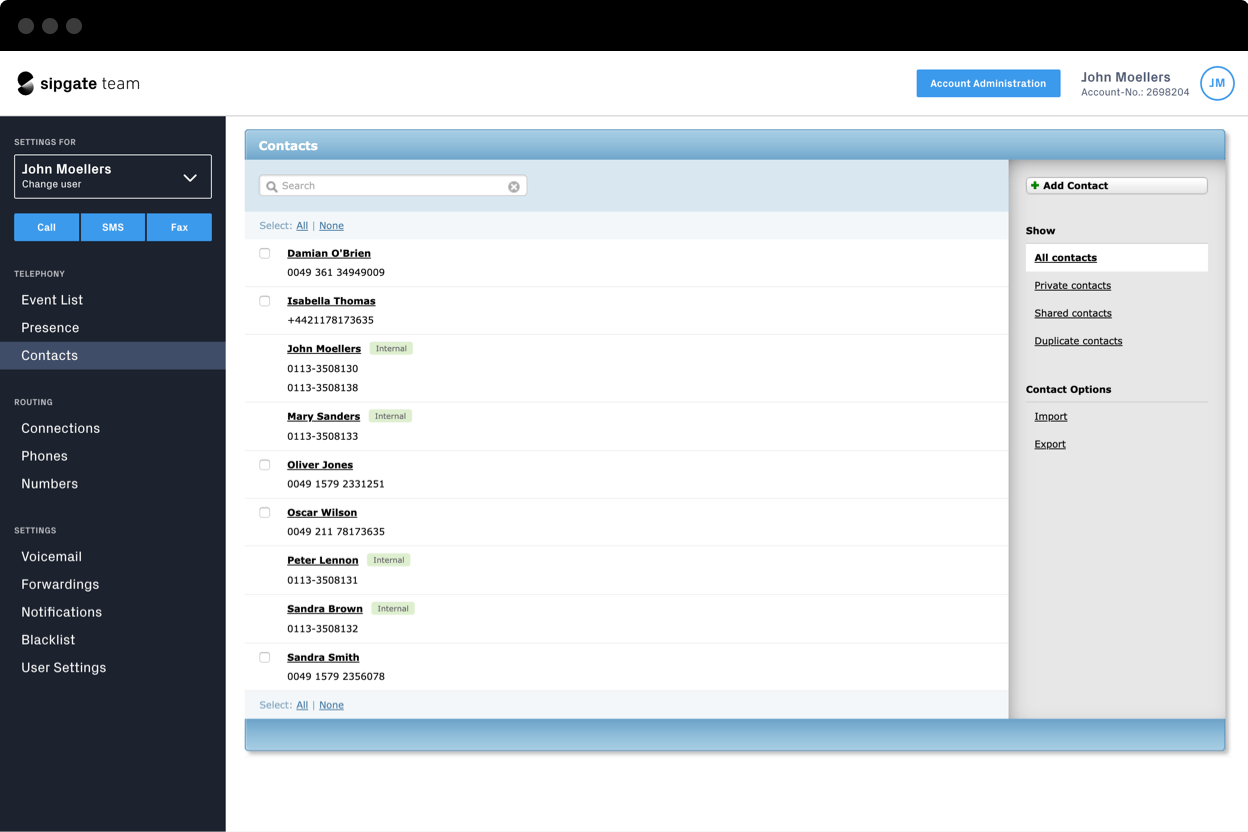
Task: Open contact Oliver Jones
Action: [320, 465]
